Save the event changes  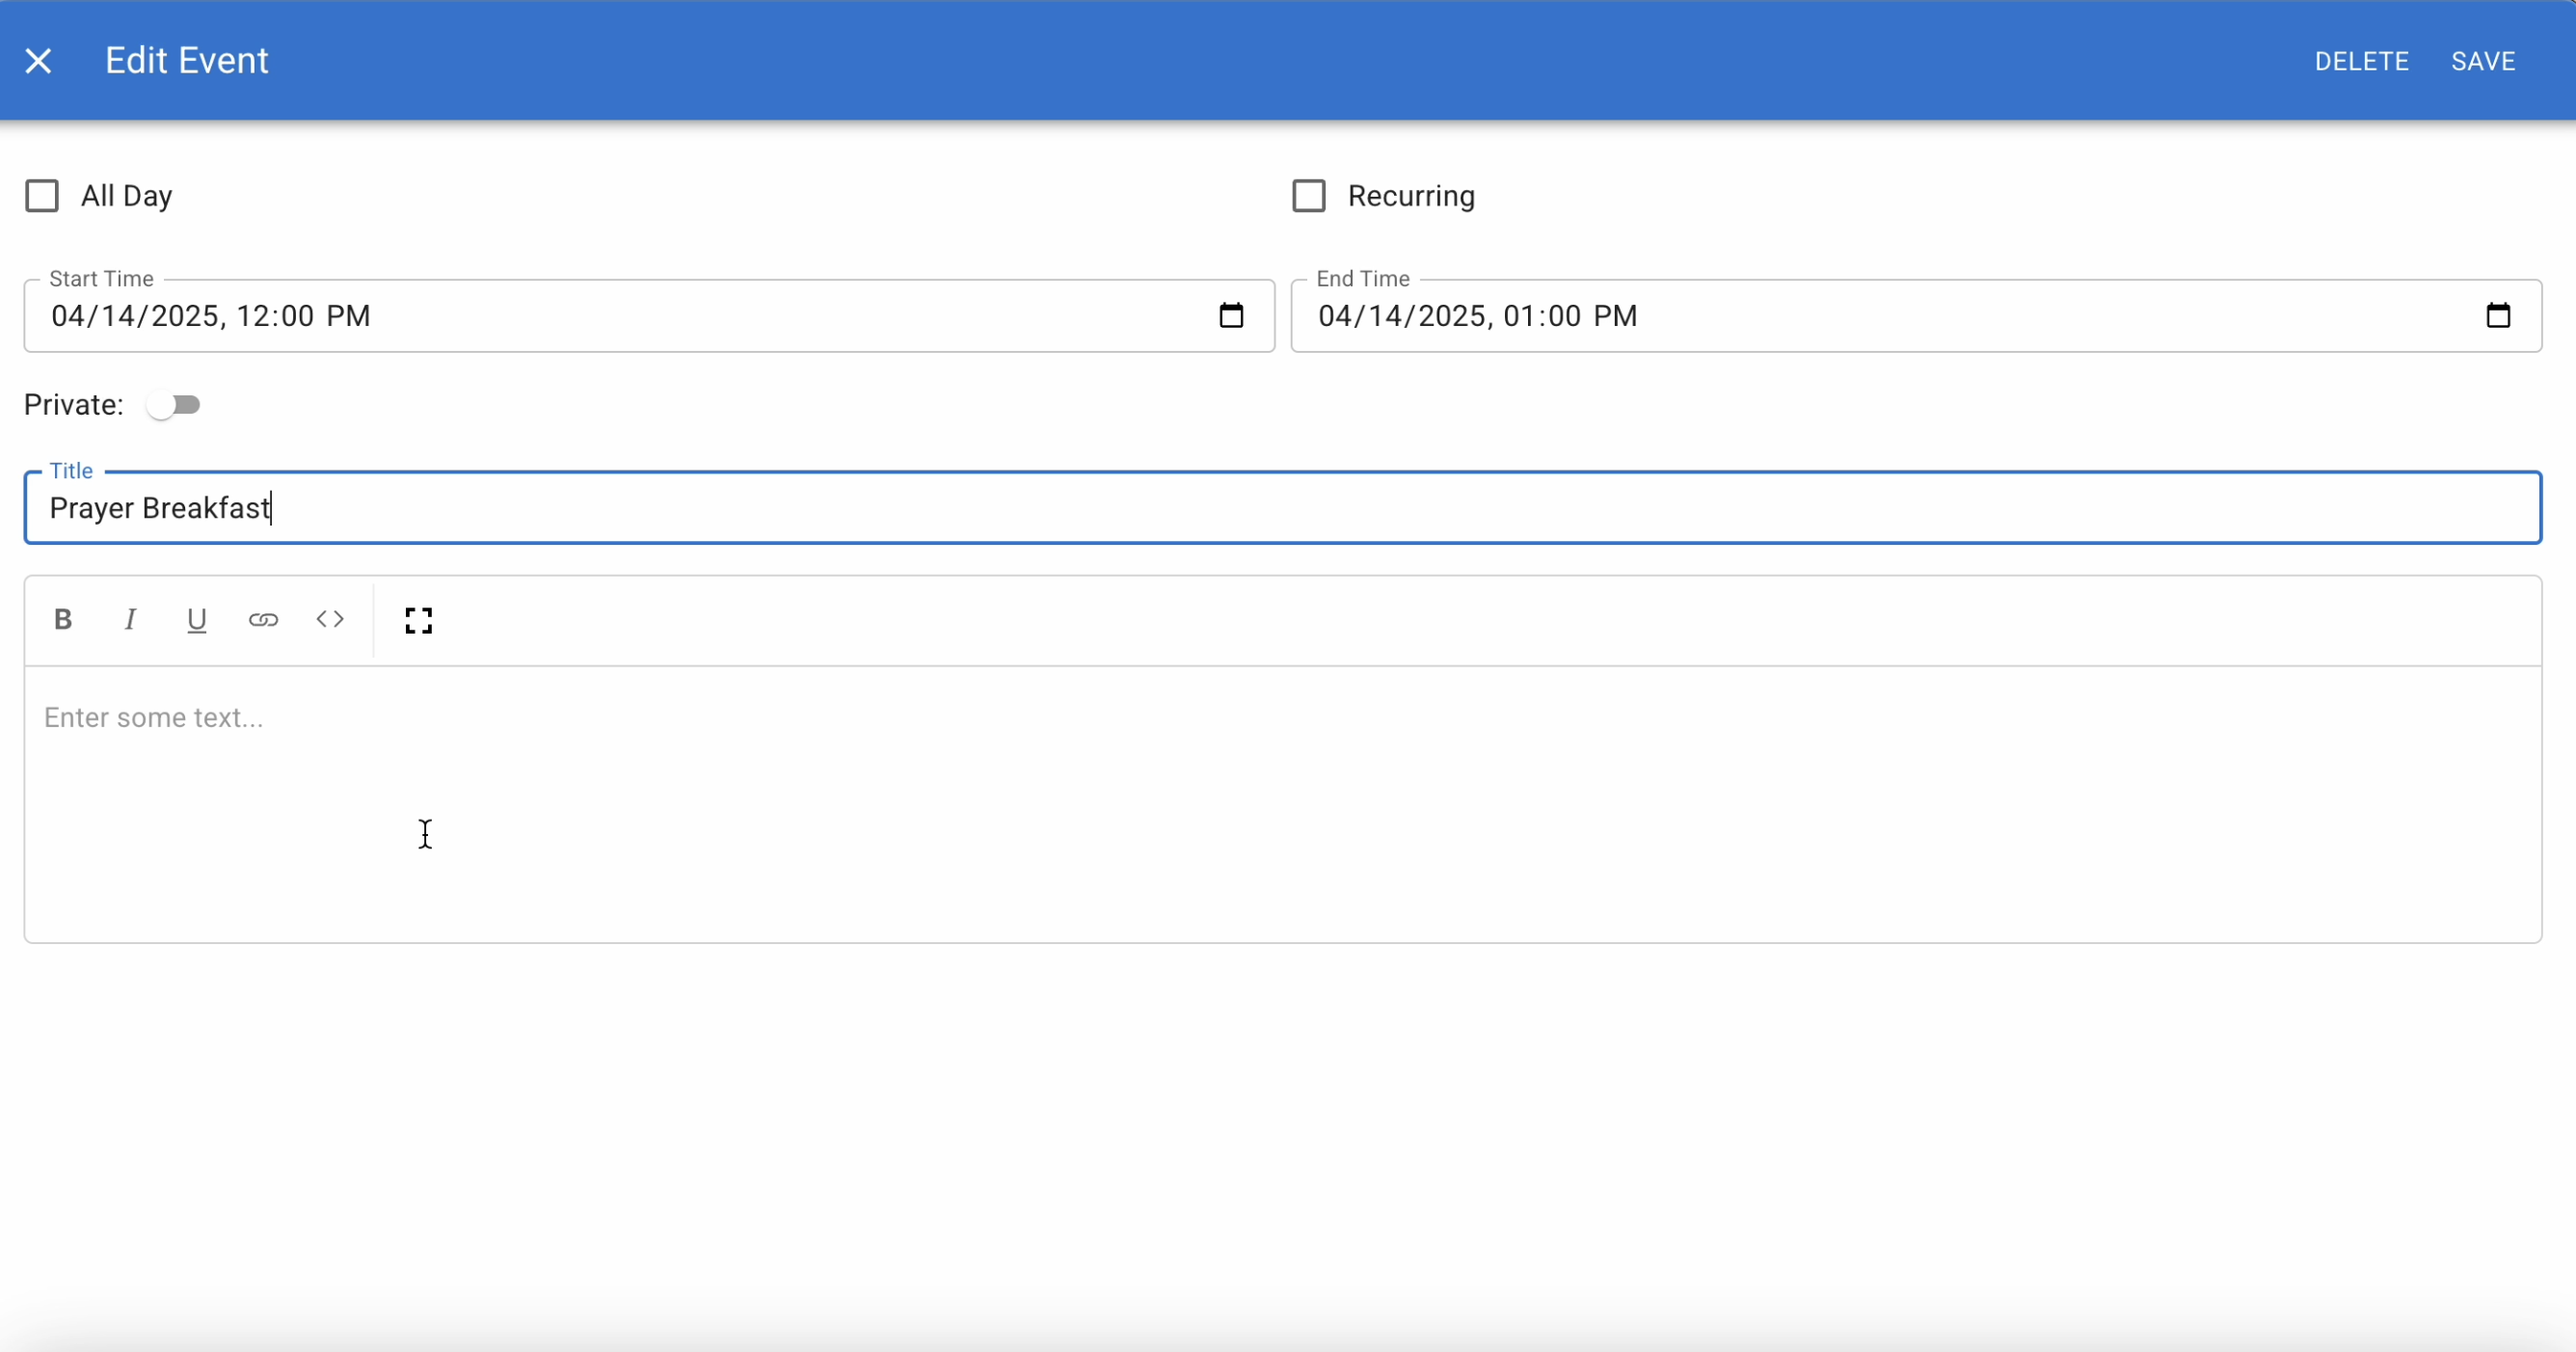tap(2483, 61)
